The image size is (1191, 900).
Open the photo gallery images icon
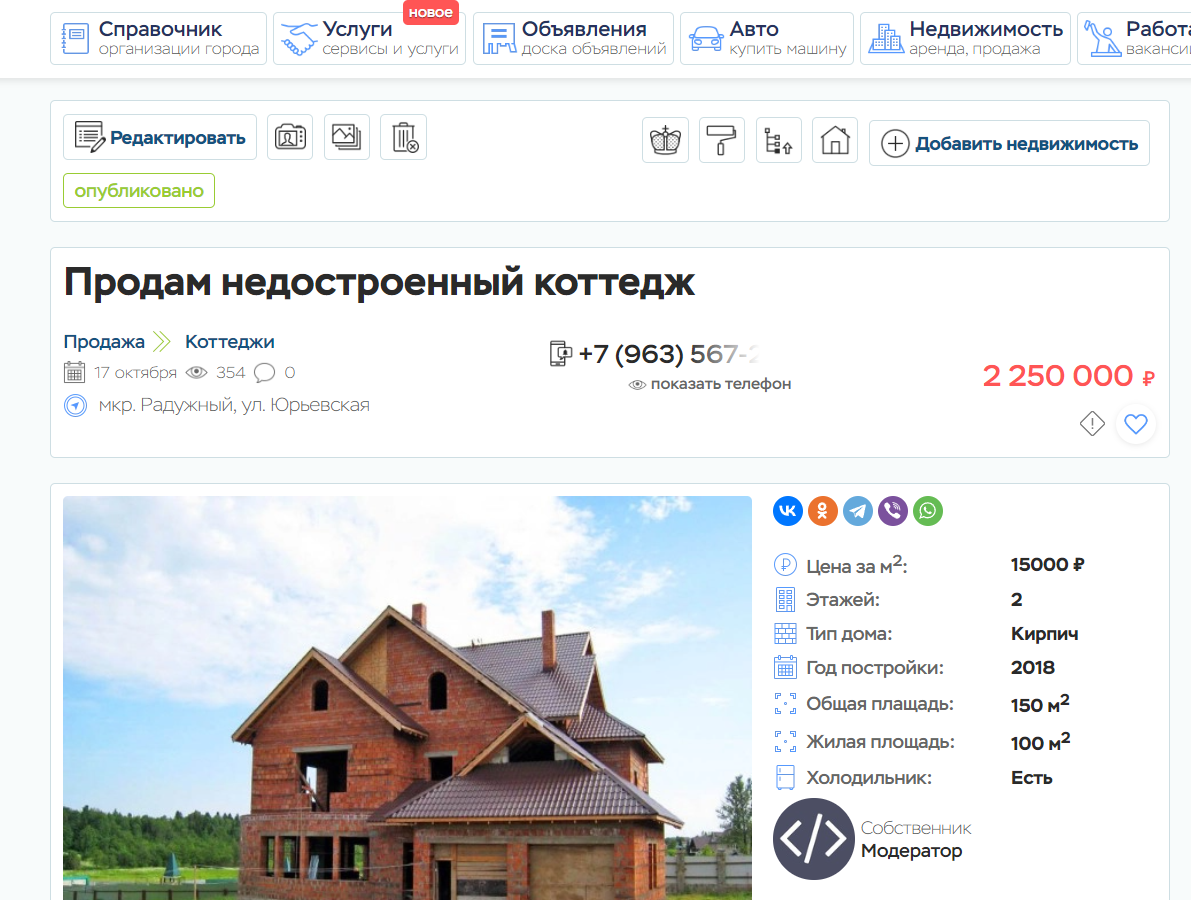pos(347,137)
